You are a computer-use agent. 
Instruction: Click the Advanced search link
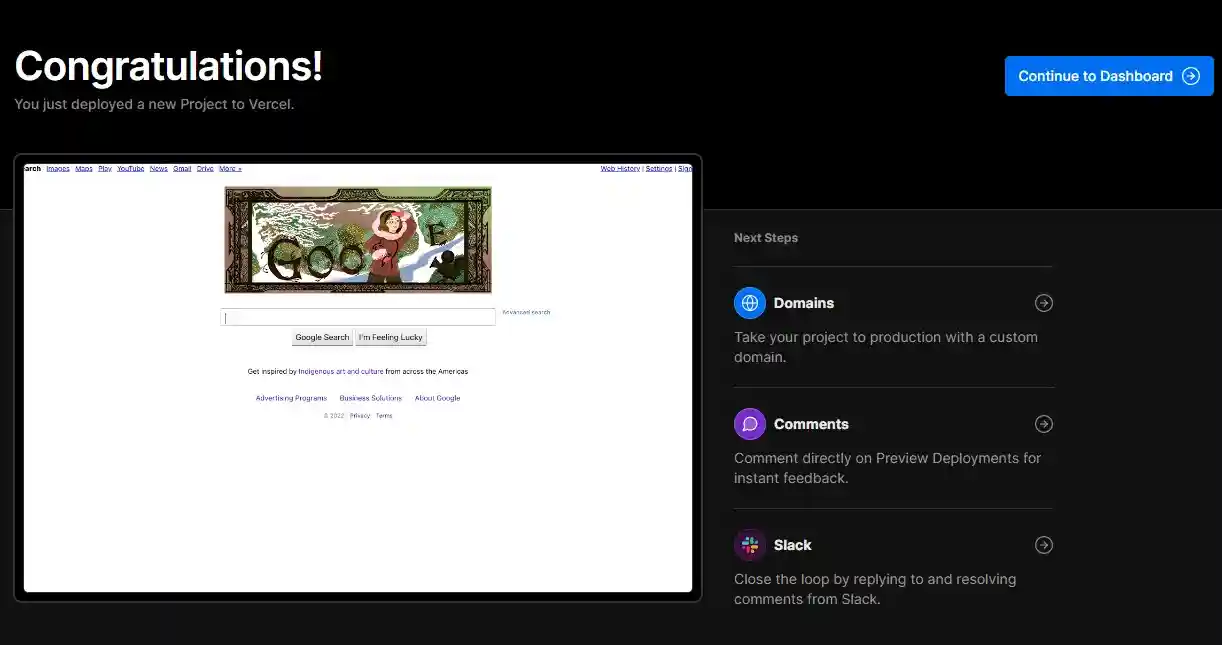click(526, 313)
